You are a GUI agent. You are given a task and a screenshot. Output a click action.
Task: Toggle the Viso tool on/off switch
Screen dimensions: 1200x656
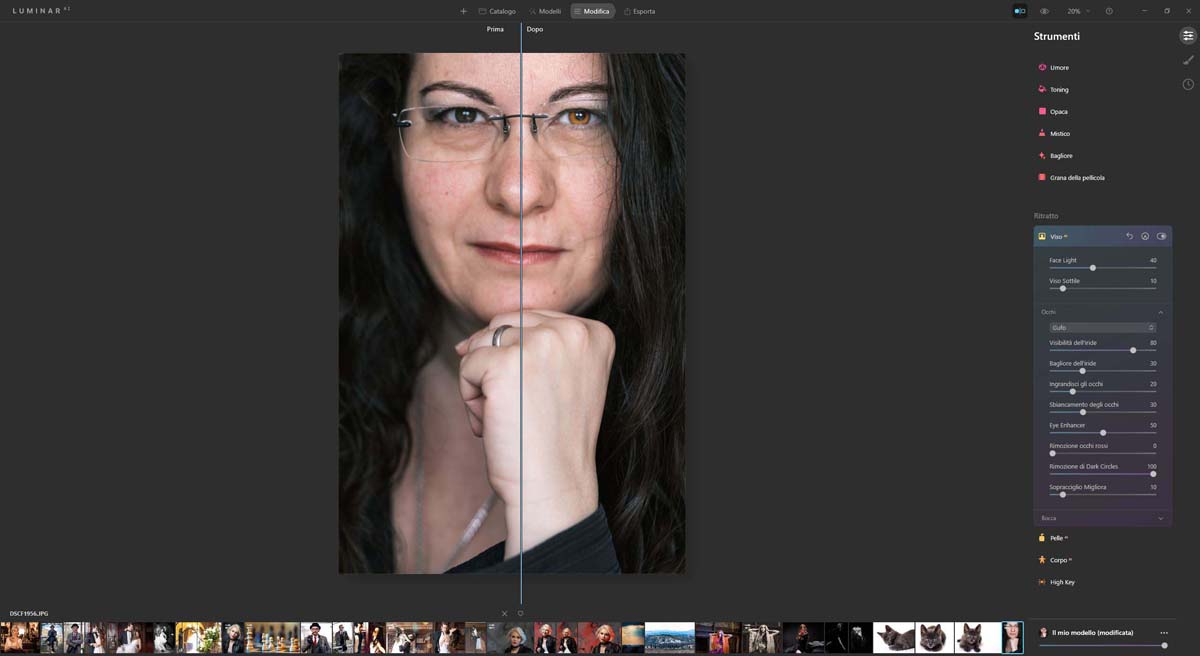1161,236
